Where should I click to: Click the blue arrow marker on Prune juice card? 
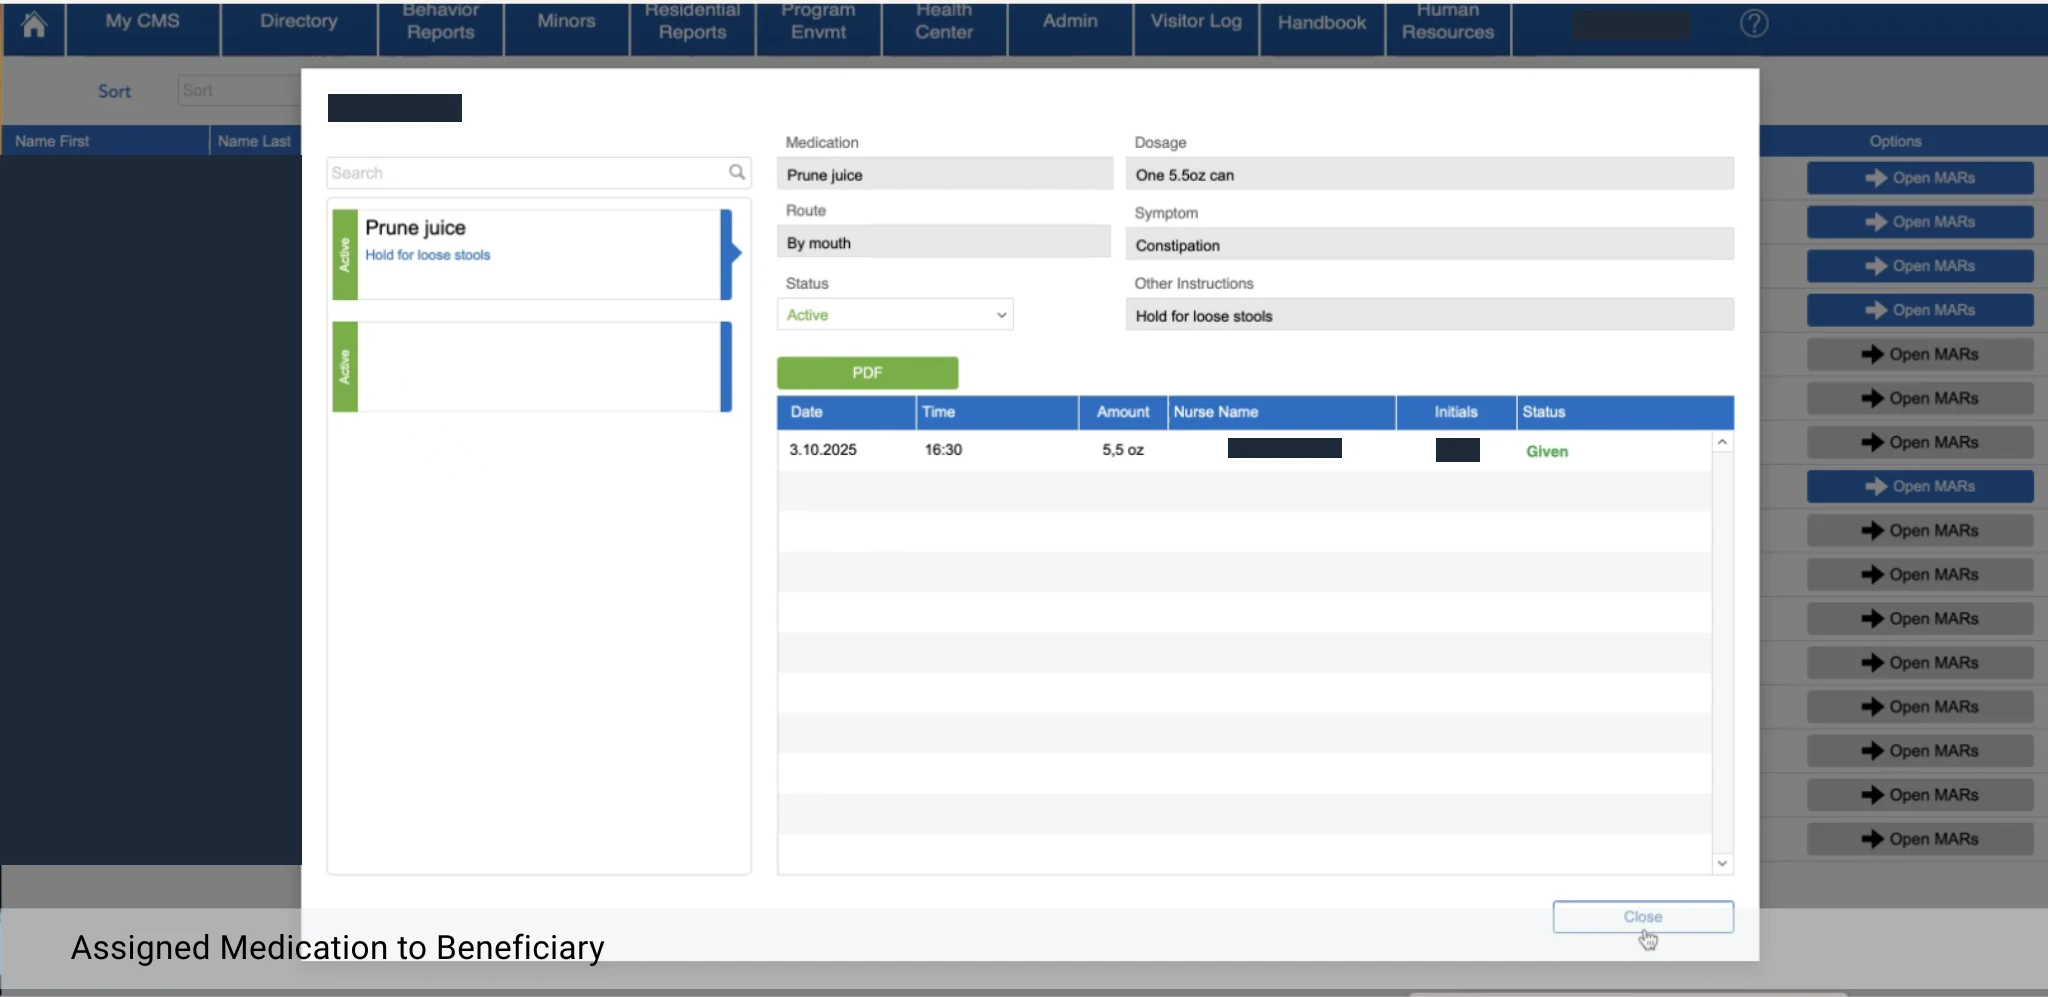tap(730, 254)
